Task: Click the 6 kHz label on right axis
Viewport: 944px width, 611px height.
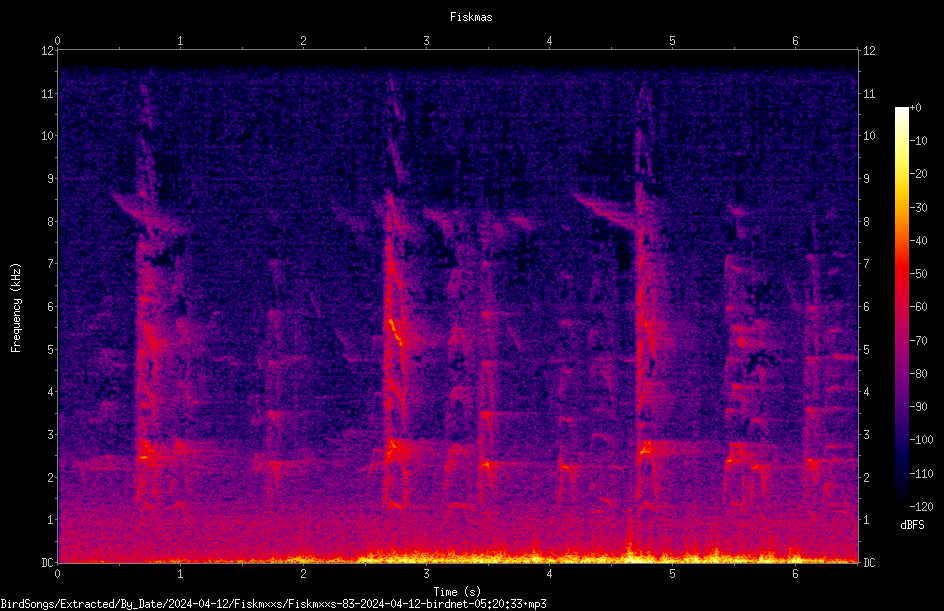Action: coord(866,306)
